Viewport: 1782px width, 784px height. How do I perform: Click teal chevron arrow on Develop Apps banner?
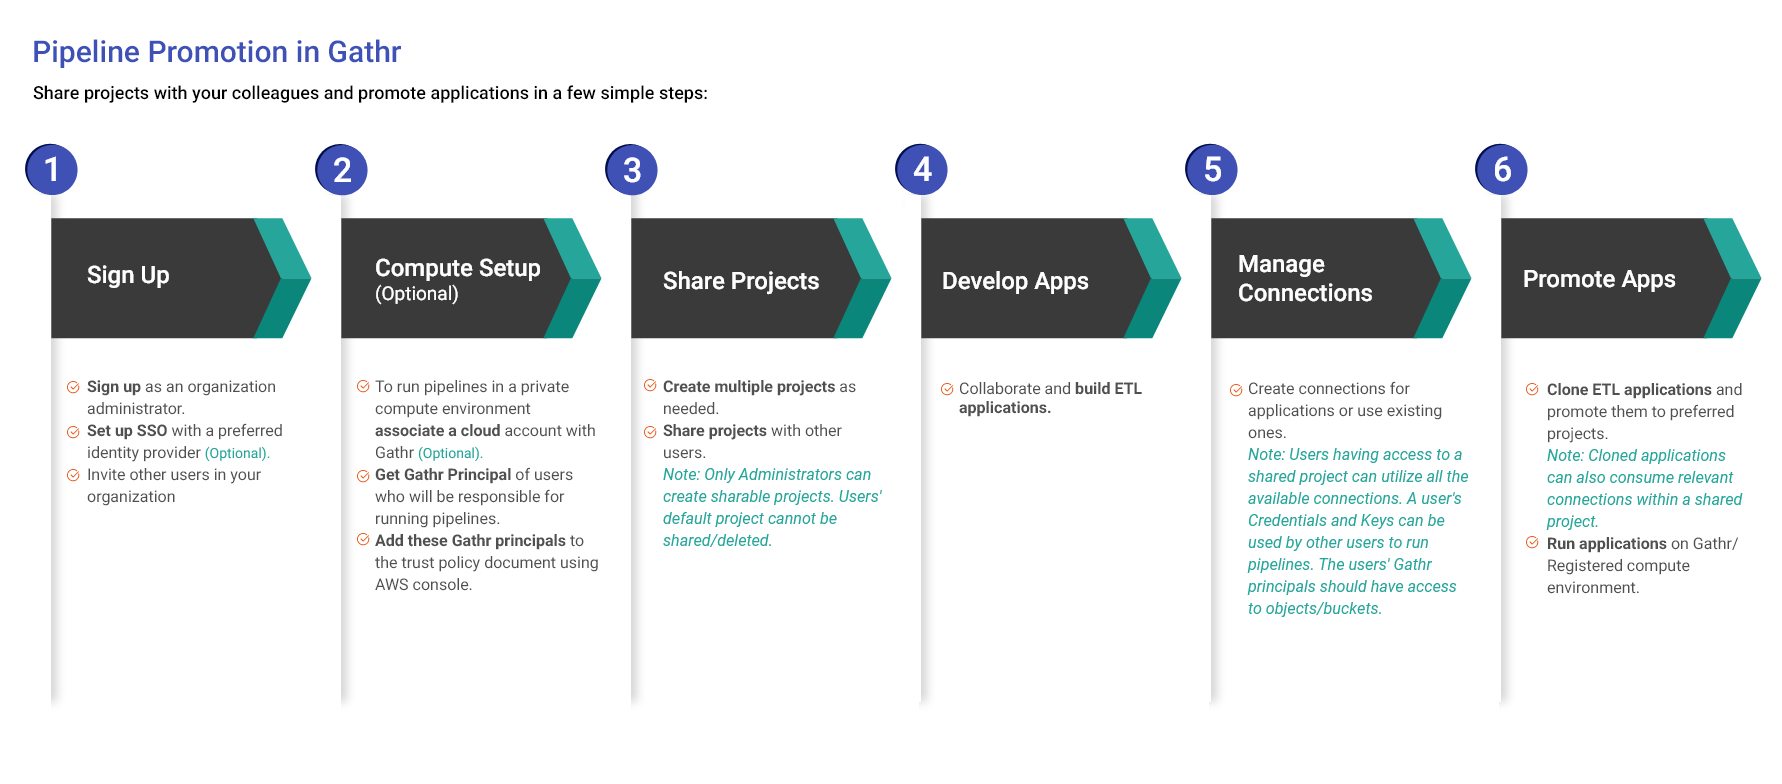click(x=1154, y=278)
